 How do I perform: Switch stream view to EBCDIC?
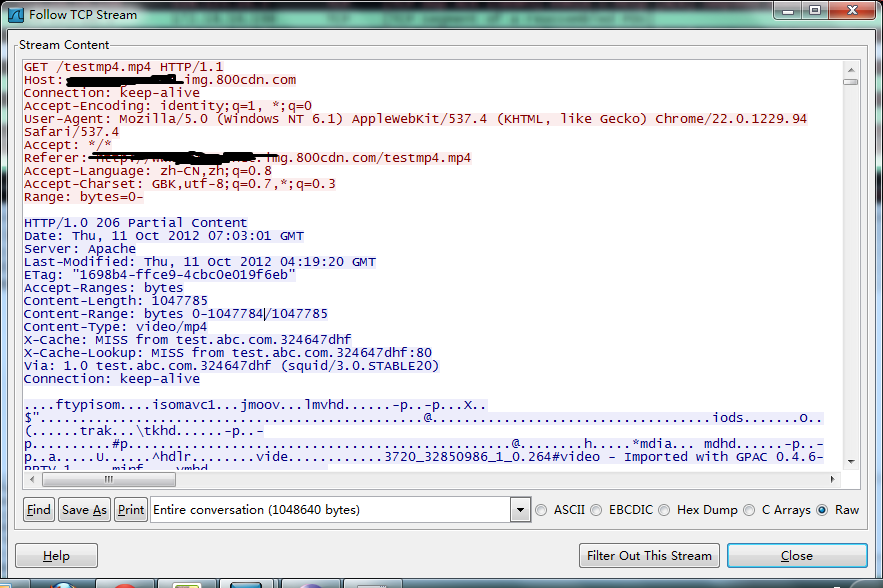[x=597, y=510]
